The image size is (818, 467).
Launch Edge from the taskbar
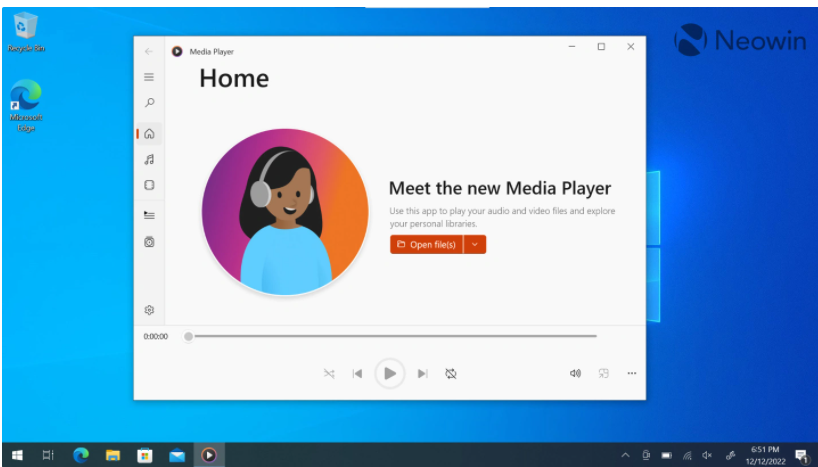[x=81, y=455]
